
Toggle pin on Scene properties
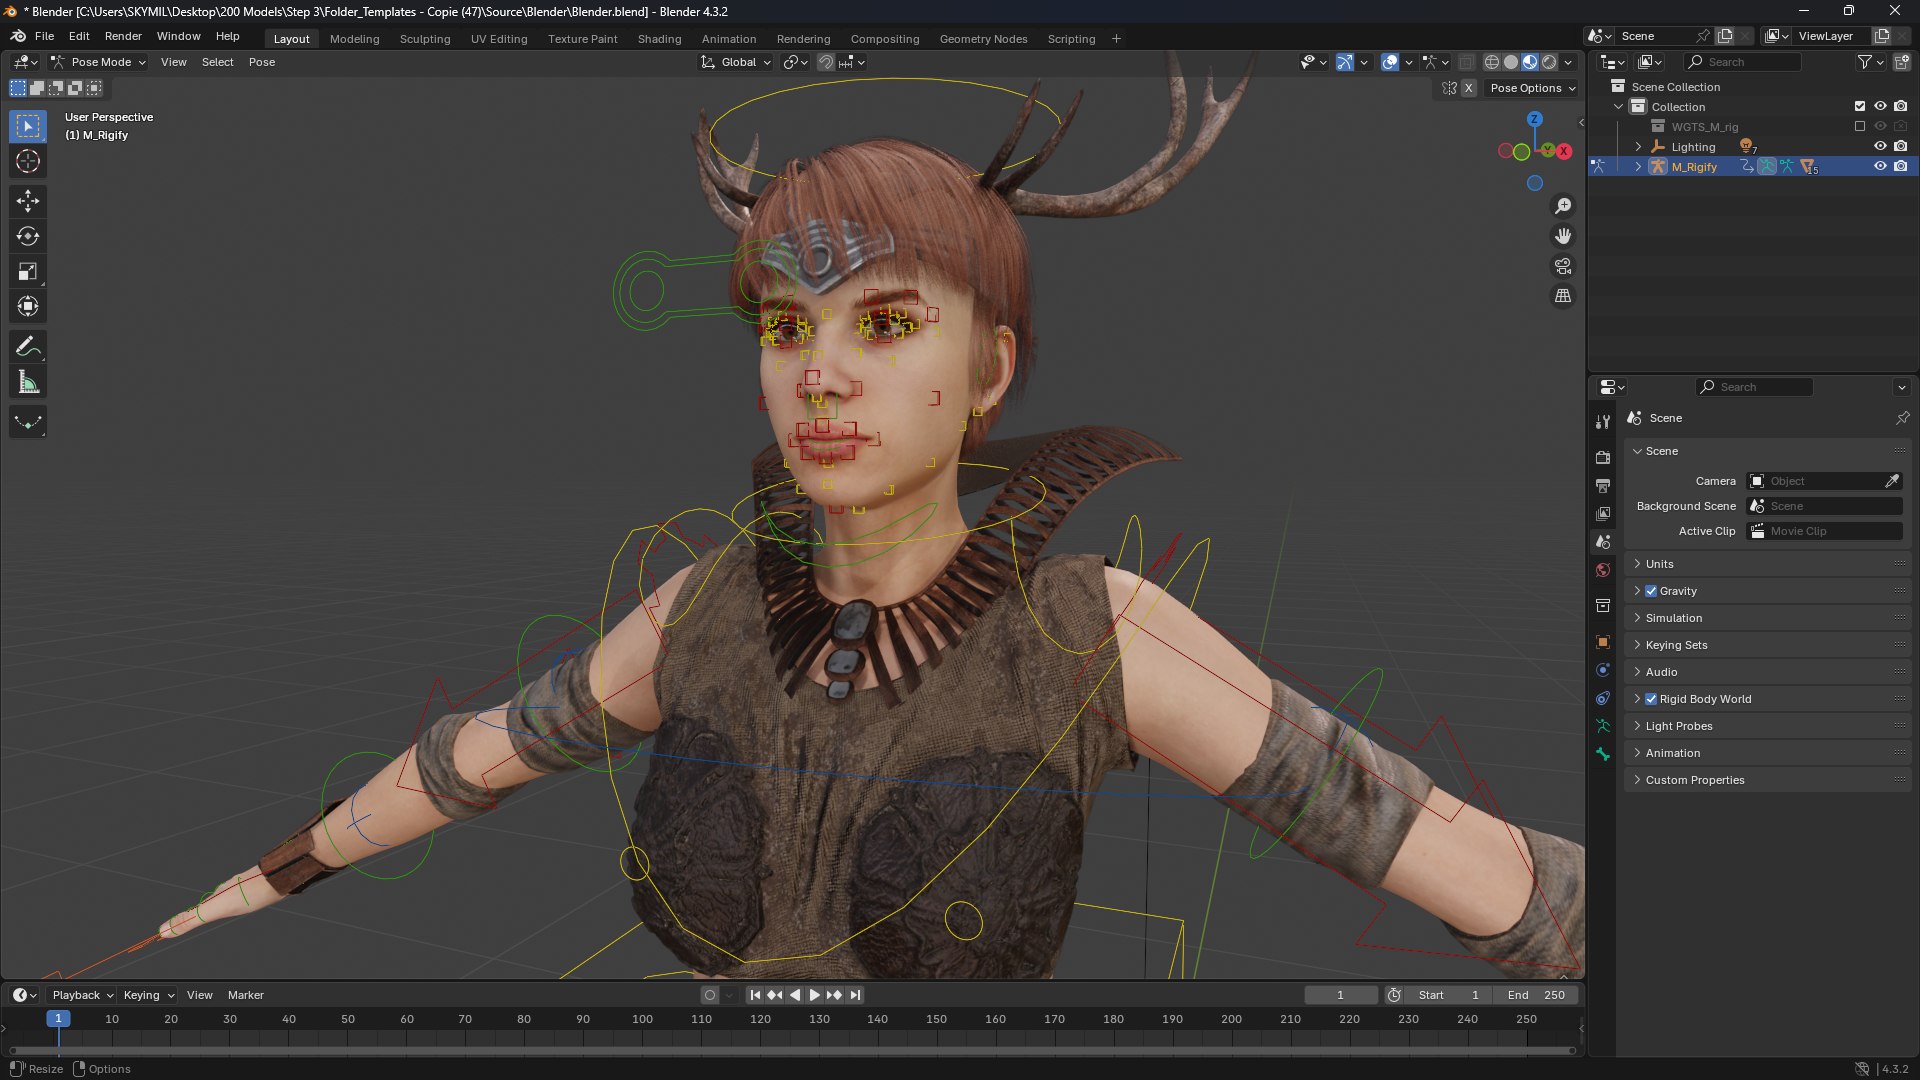pos(1902,418)
